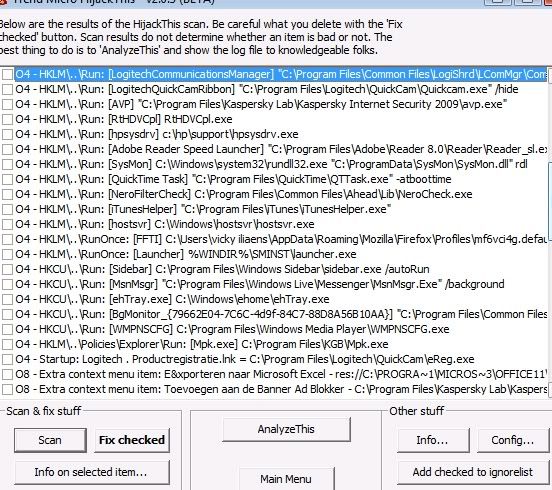Select the ehTray.exe row
This screenshot has height=490, width=552.
pos(172,299)
